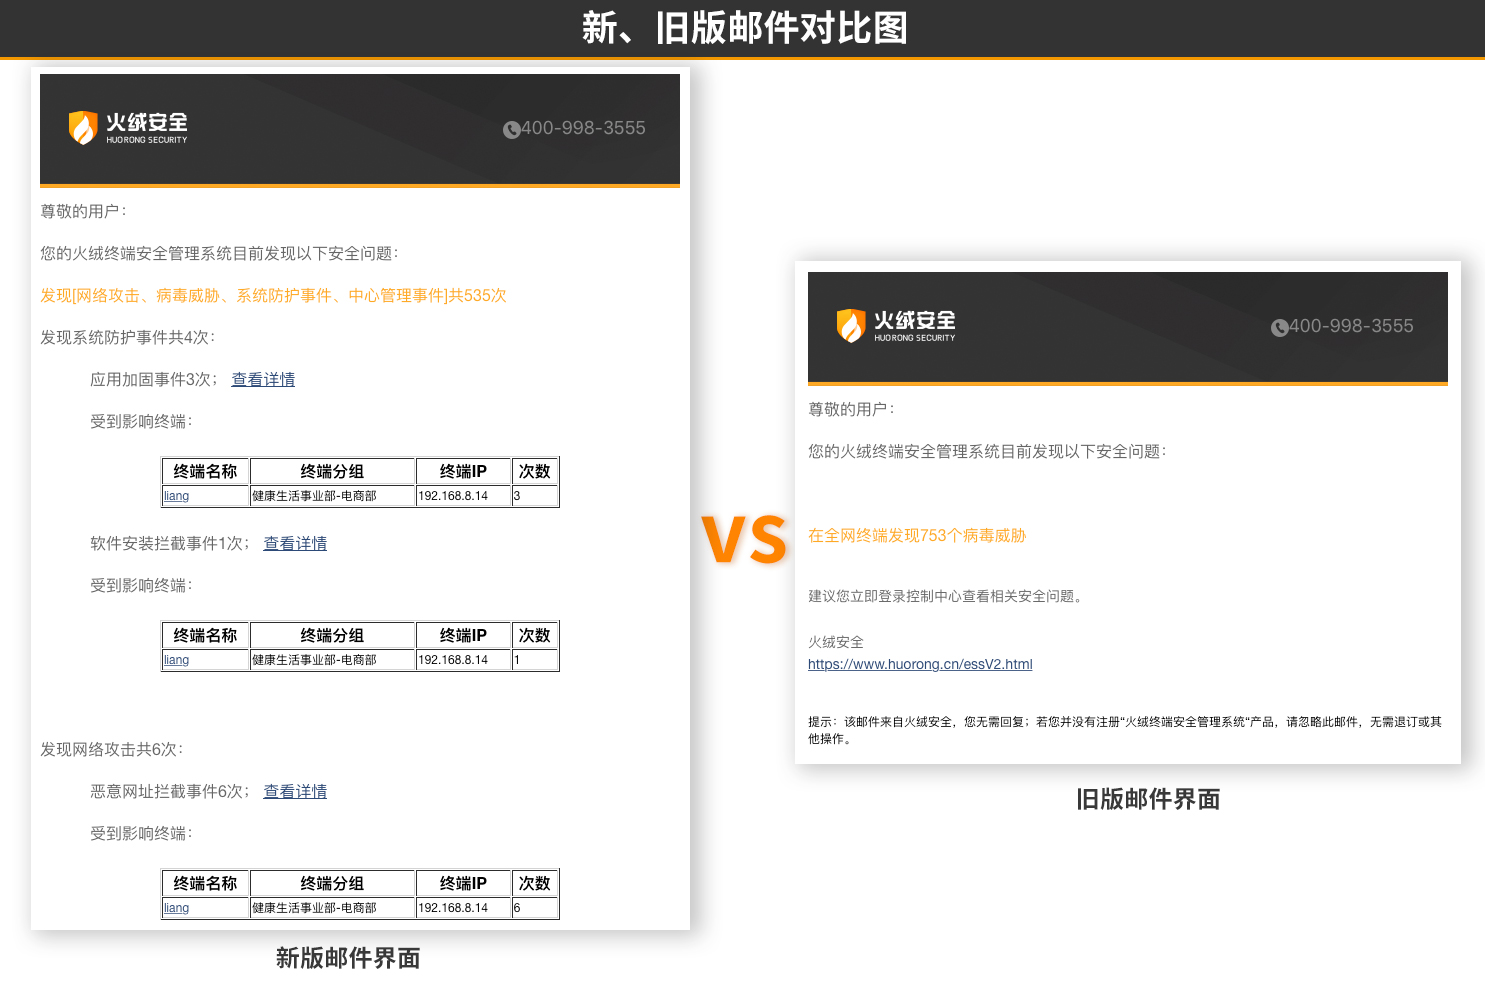This screenshot has height=981, width=1485.
Task: Click the heading 发现系统防护事件共4次
Action: [127, 337]
